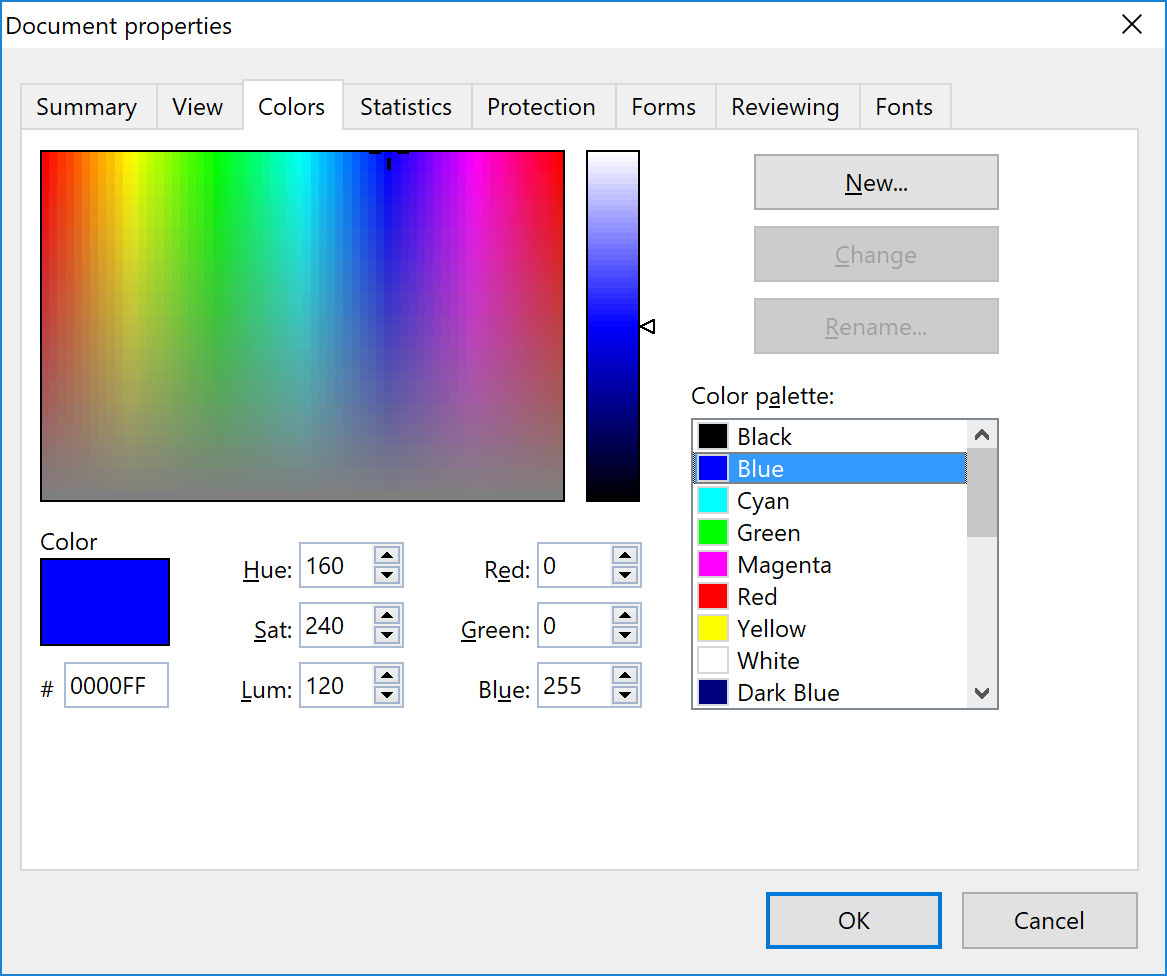Select Cyan in the color palette
1167x976 pixels.
(x=763, y=501)
